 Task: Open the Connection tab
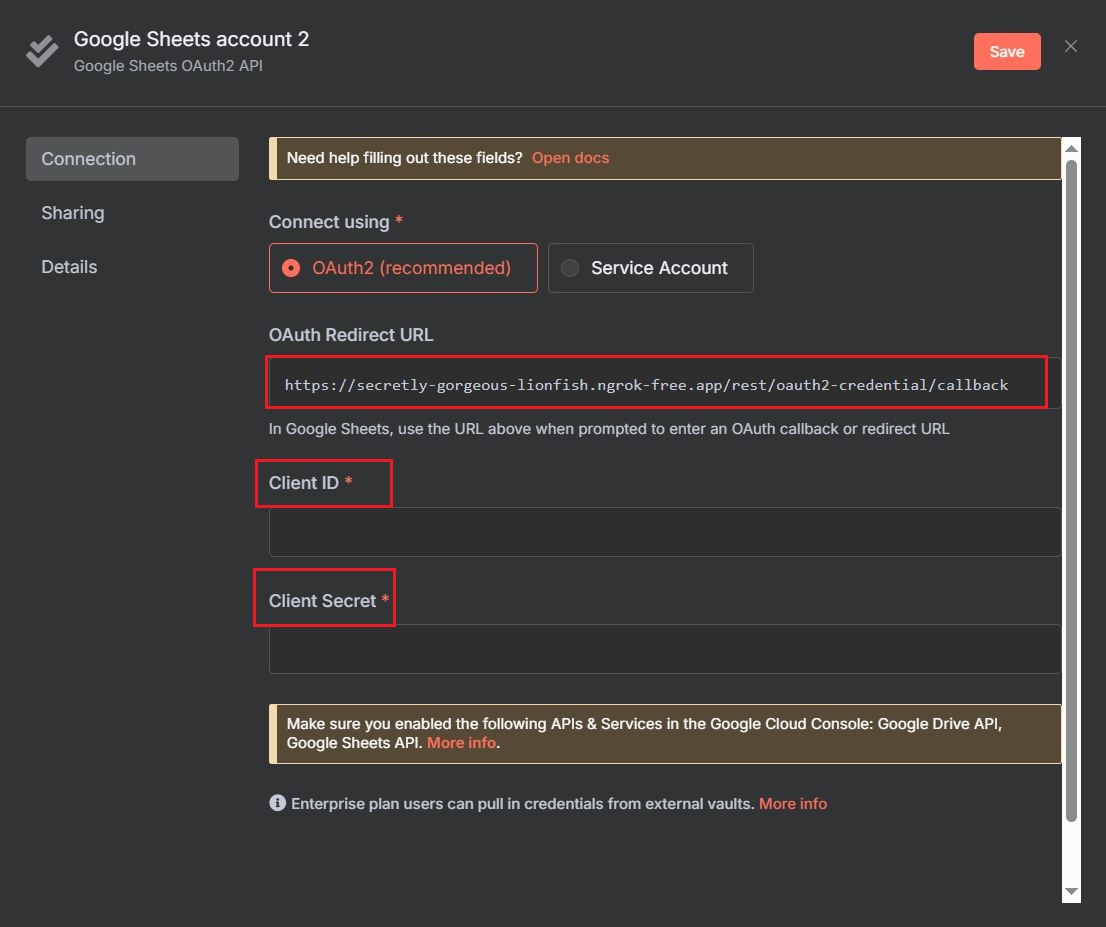pyautogui.click(x=132, y=159)
